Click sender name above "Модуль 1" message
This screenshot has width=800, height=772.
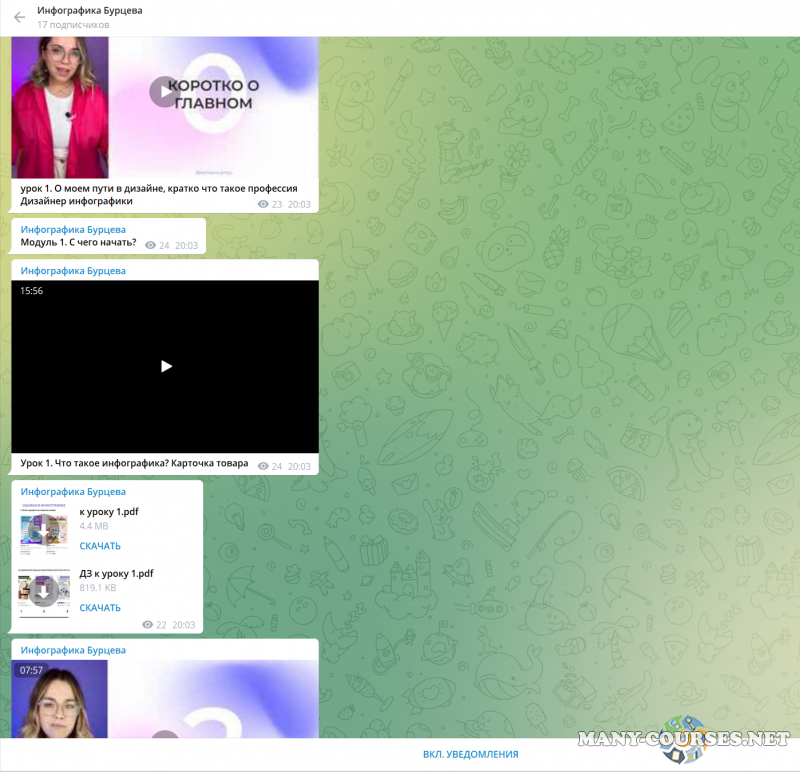coord(73,229)
